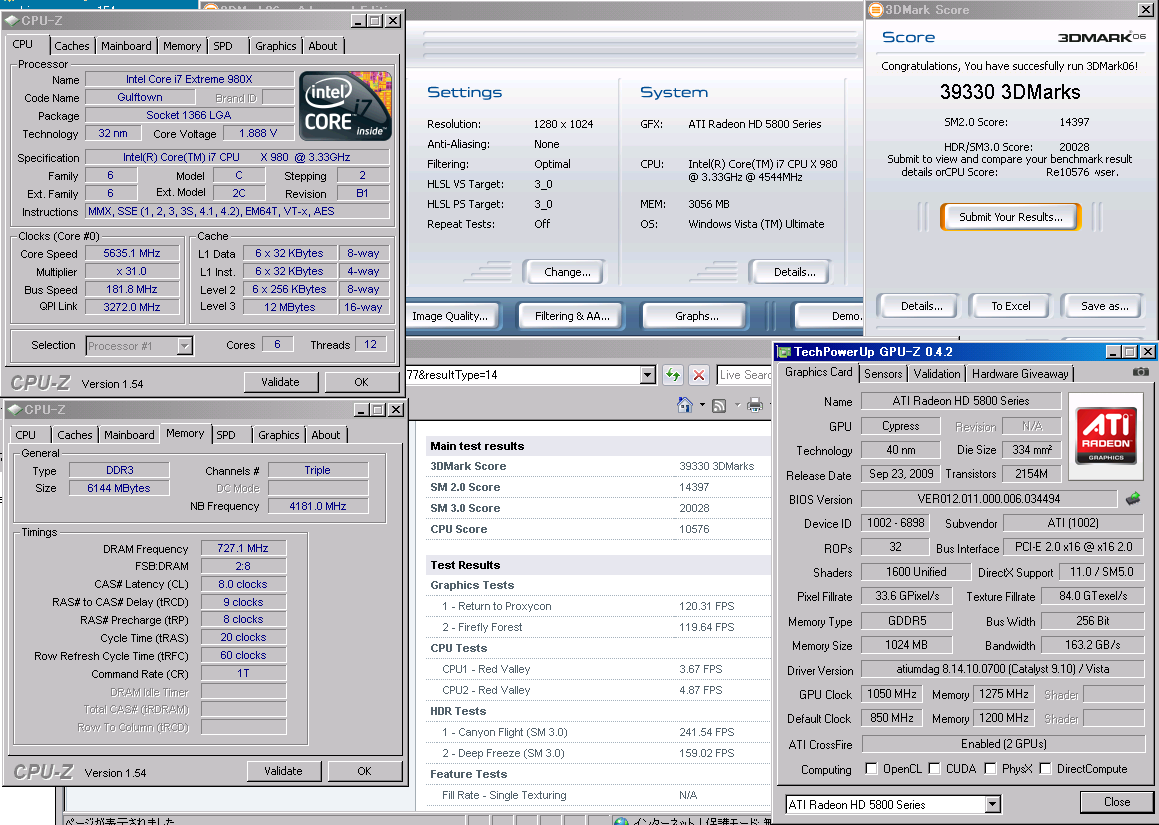This screenshot has width=1159, height=825.
Task: Click the GPU-Z title bar application icon
Action: [x=784, y=352]
